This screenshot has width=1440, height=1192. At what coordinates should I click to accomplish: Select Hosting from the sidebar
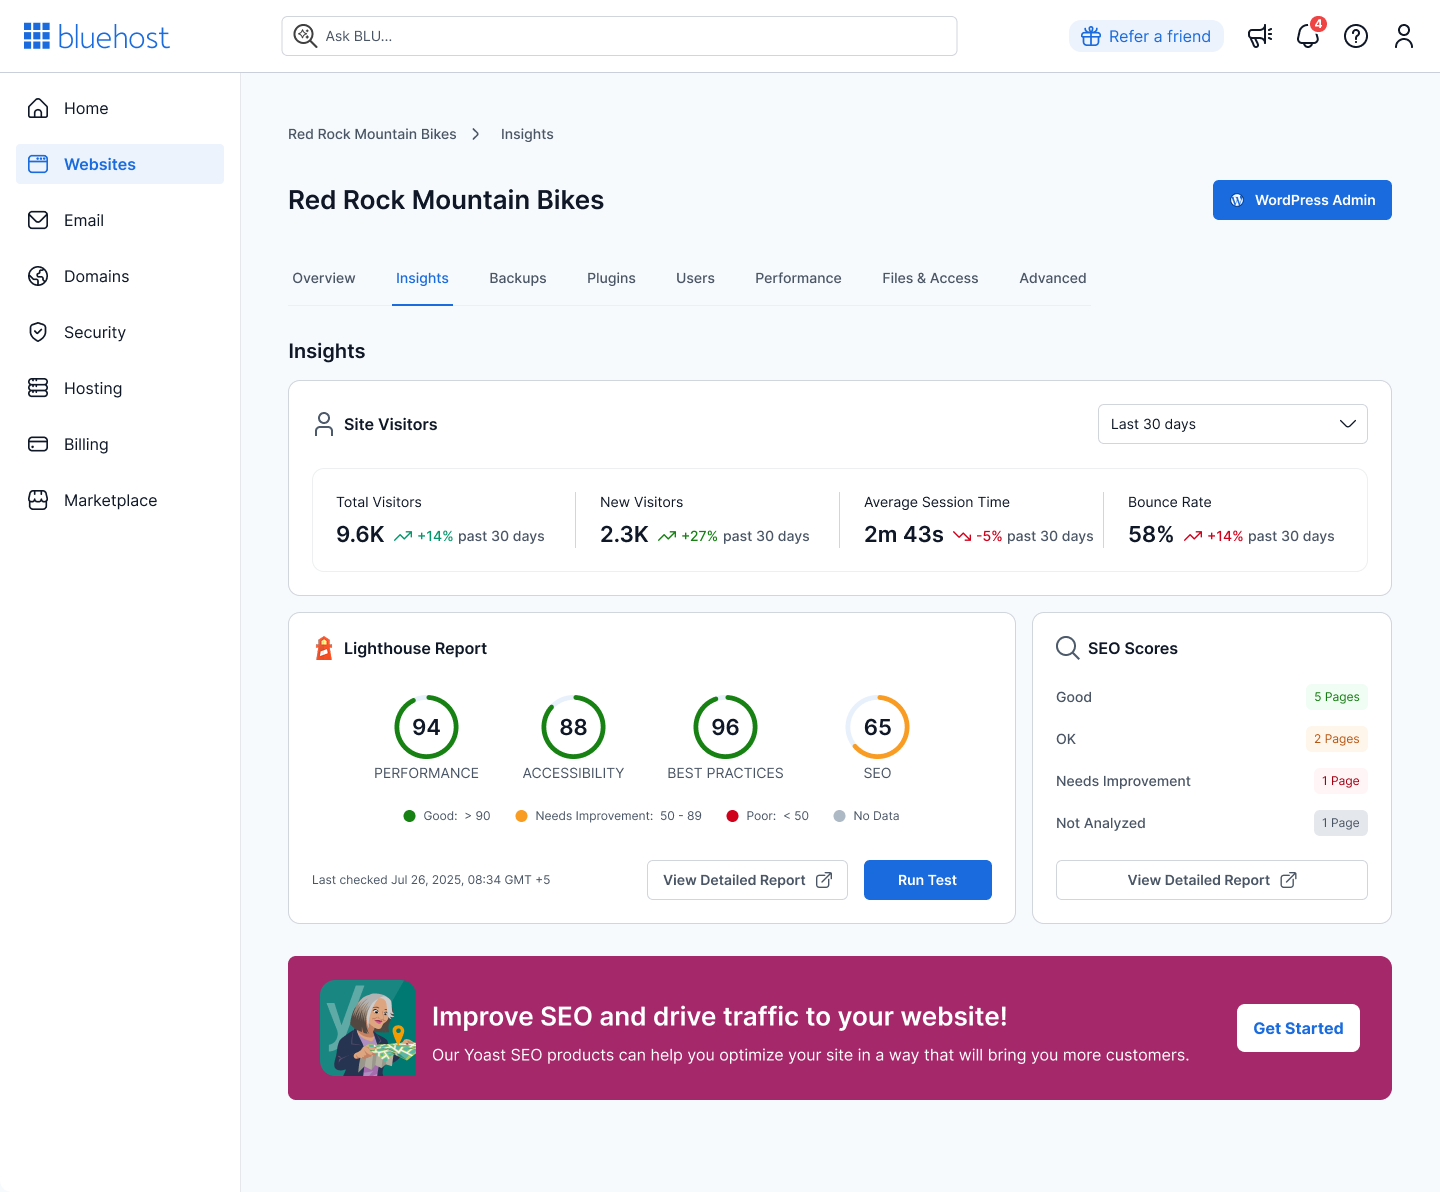tap(93, 388)
